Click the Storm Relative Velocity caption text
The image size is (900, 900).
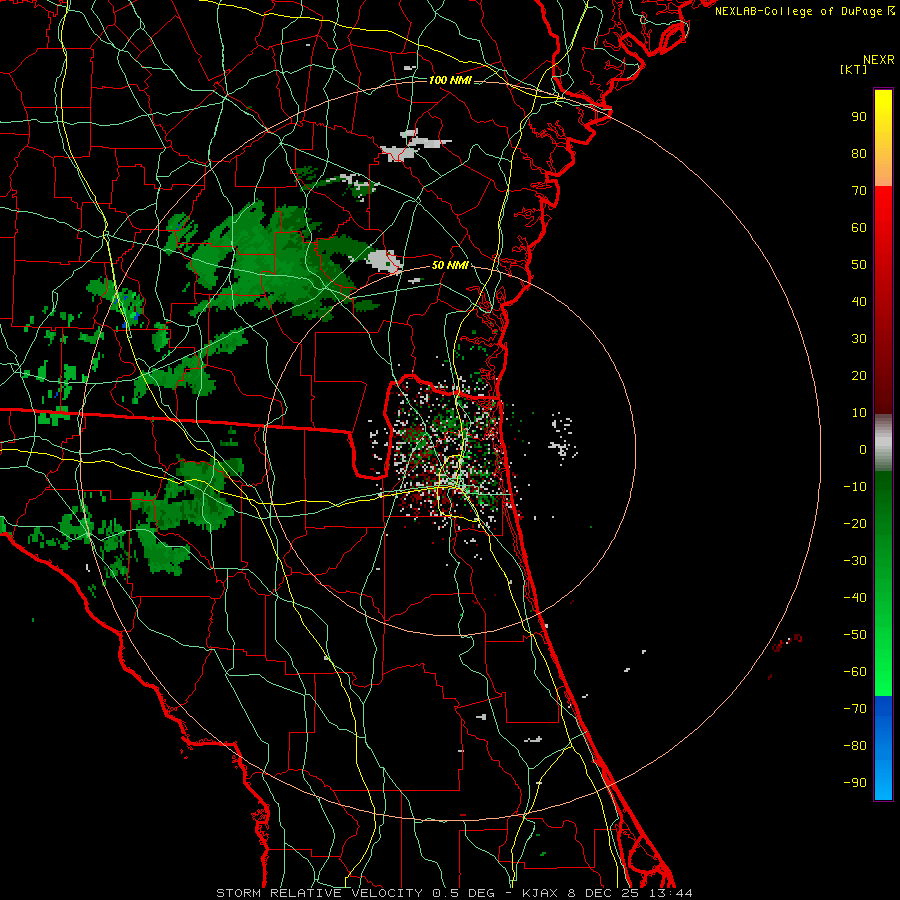click(454, 893)
